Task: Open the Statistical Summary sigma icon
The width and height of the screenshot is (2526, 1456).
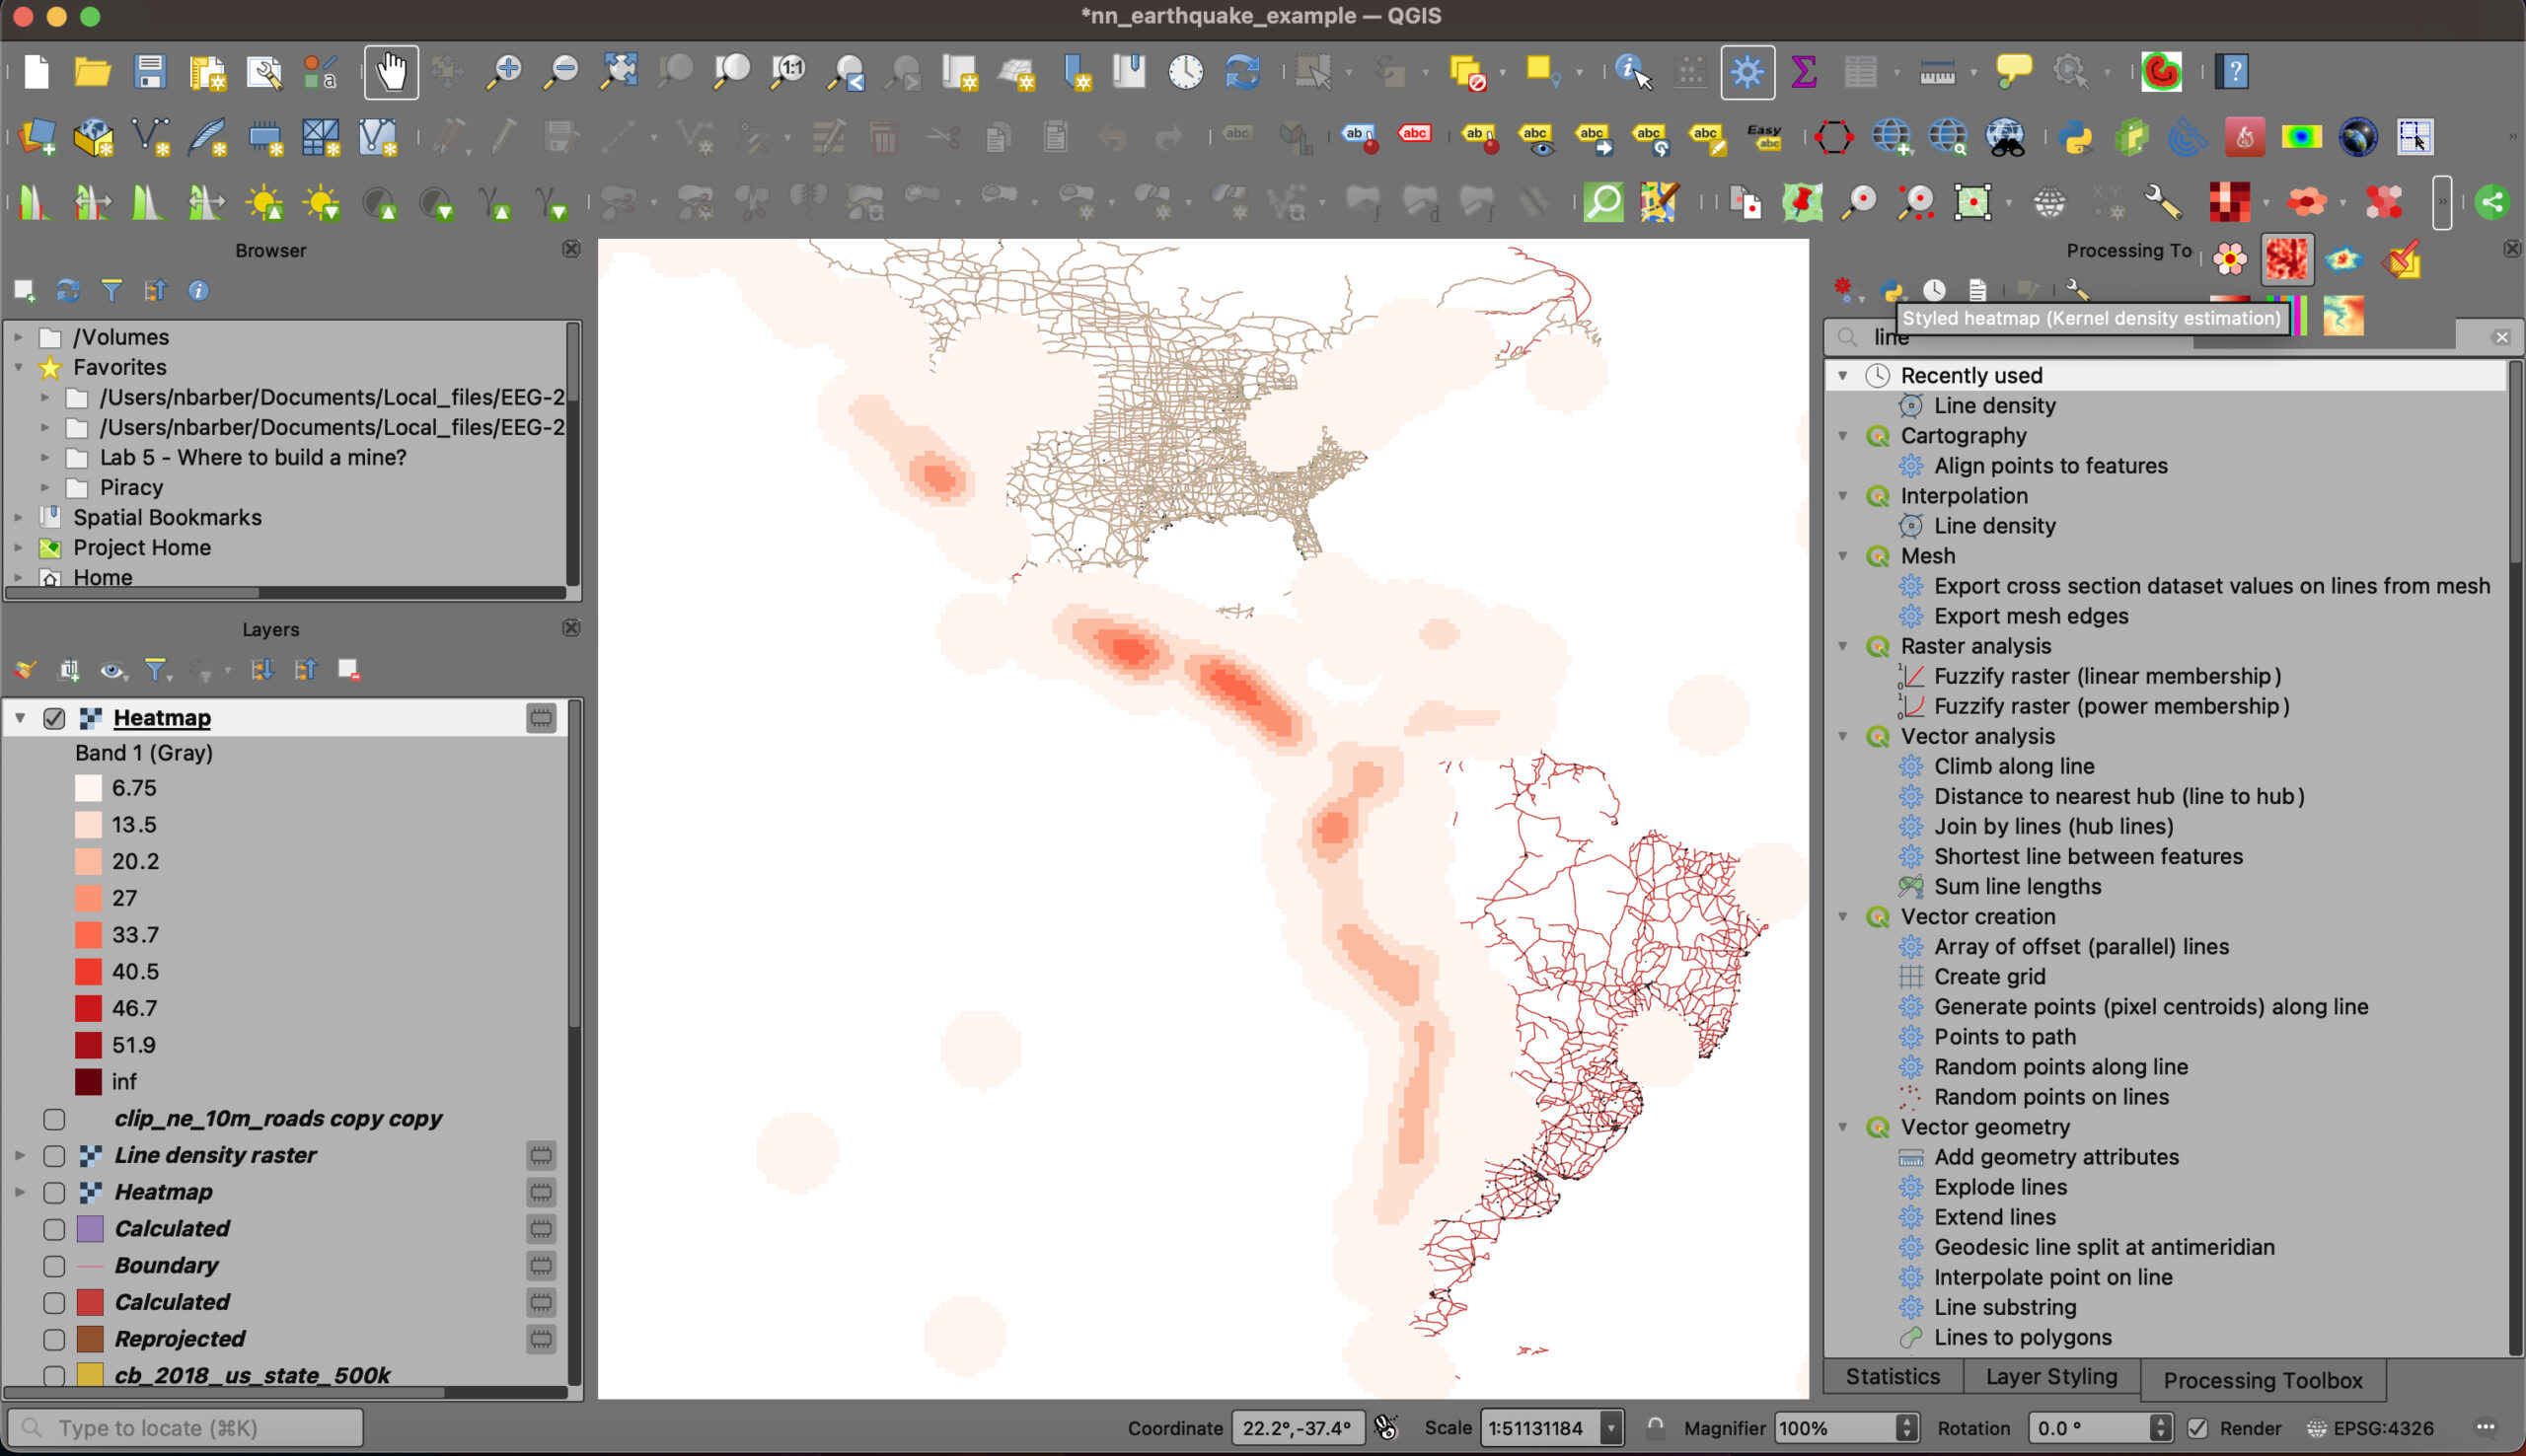Action: pos(1804,72)
